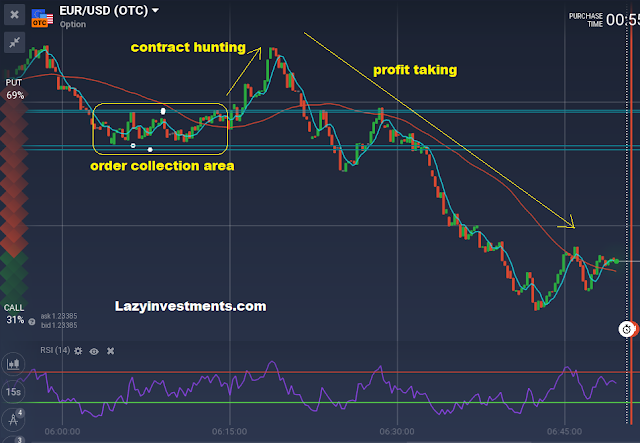Open the chart type candlestick button
640x443 pixels.
(13, 364)
